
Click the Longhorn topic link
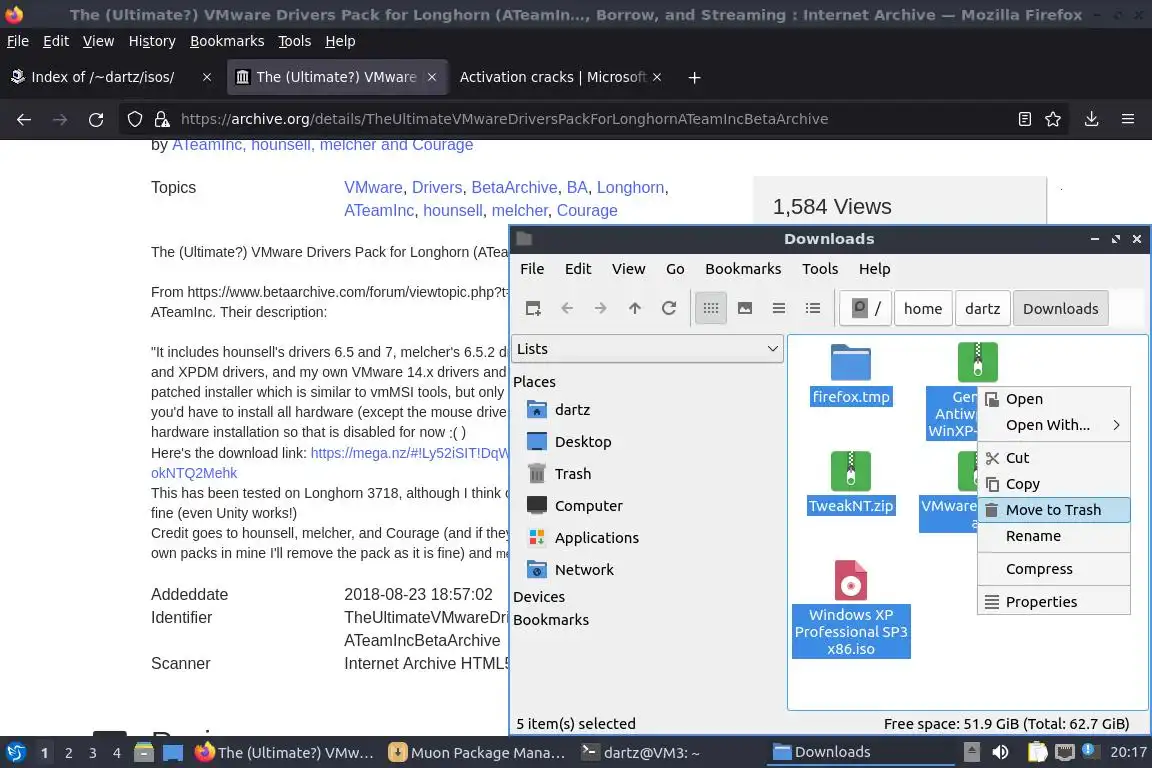630,188
